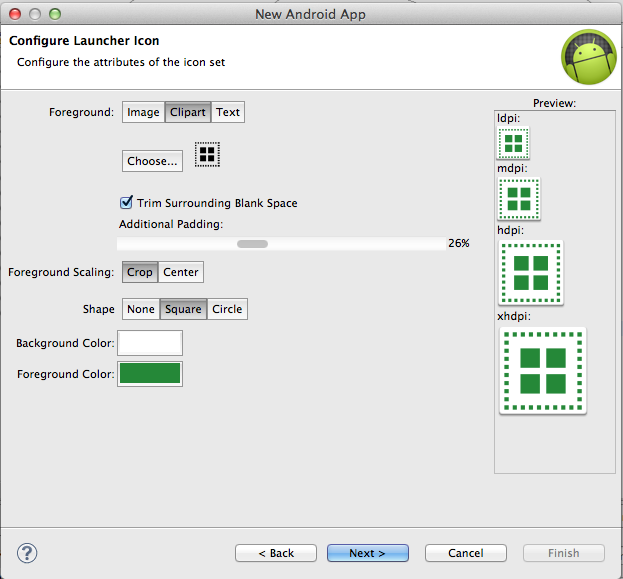Open the help question mark icon
The width and height of the screenshot is (623, 579).
click(x=27, y=553)
